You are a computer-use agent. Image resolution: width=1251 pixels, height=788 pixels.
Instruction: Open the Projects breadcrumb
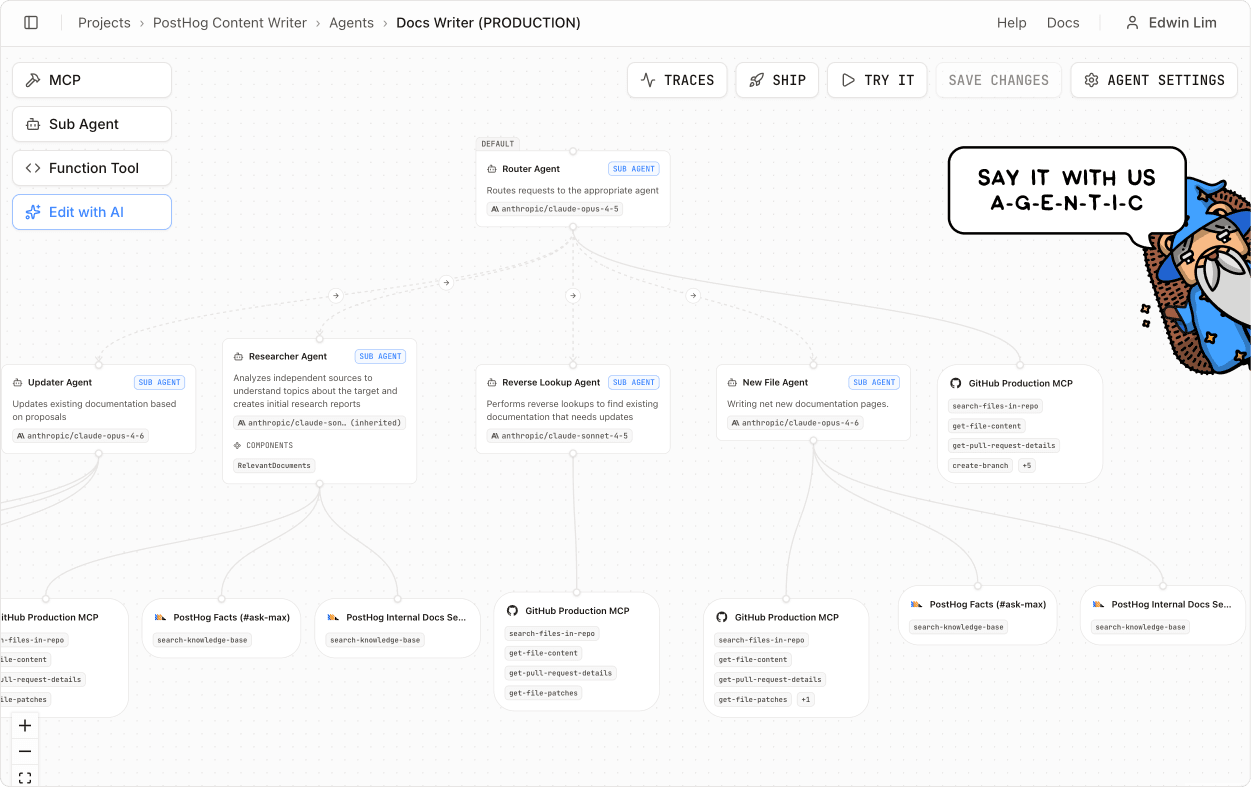pos(104,22)
